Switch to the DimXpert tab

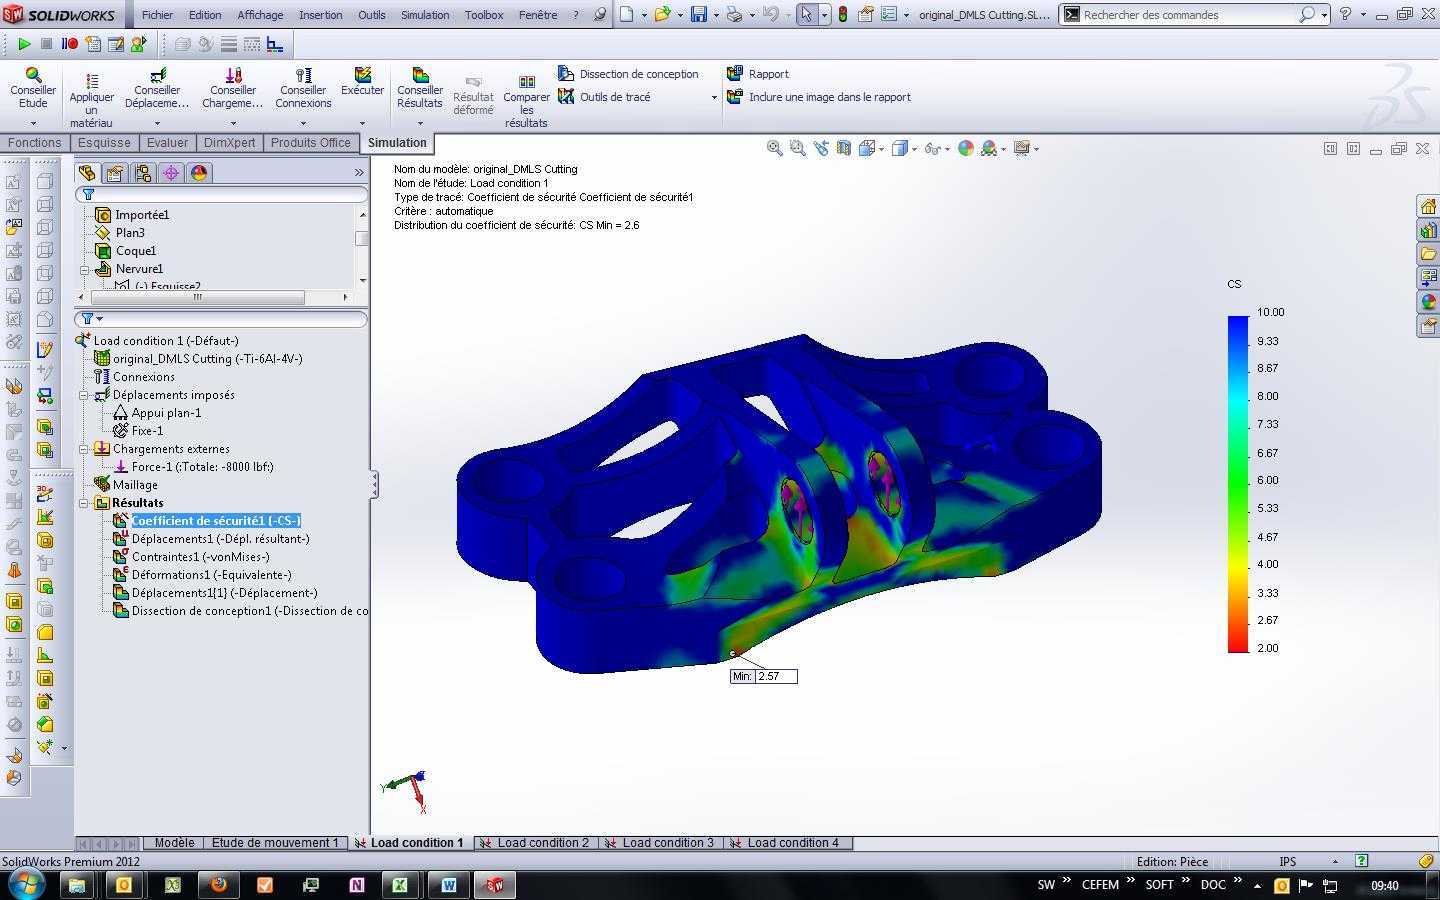coord(229,142)
